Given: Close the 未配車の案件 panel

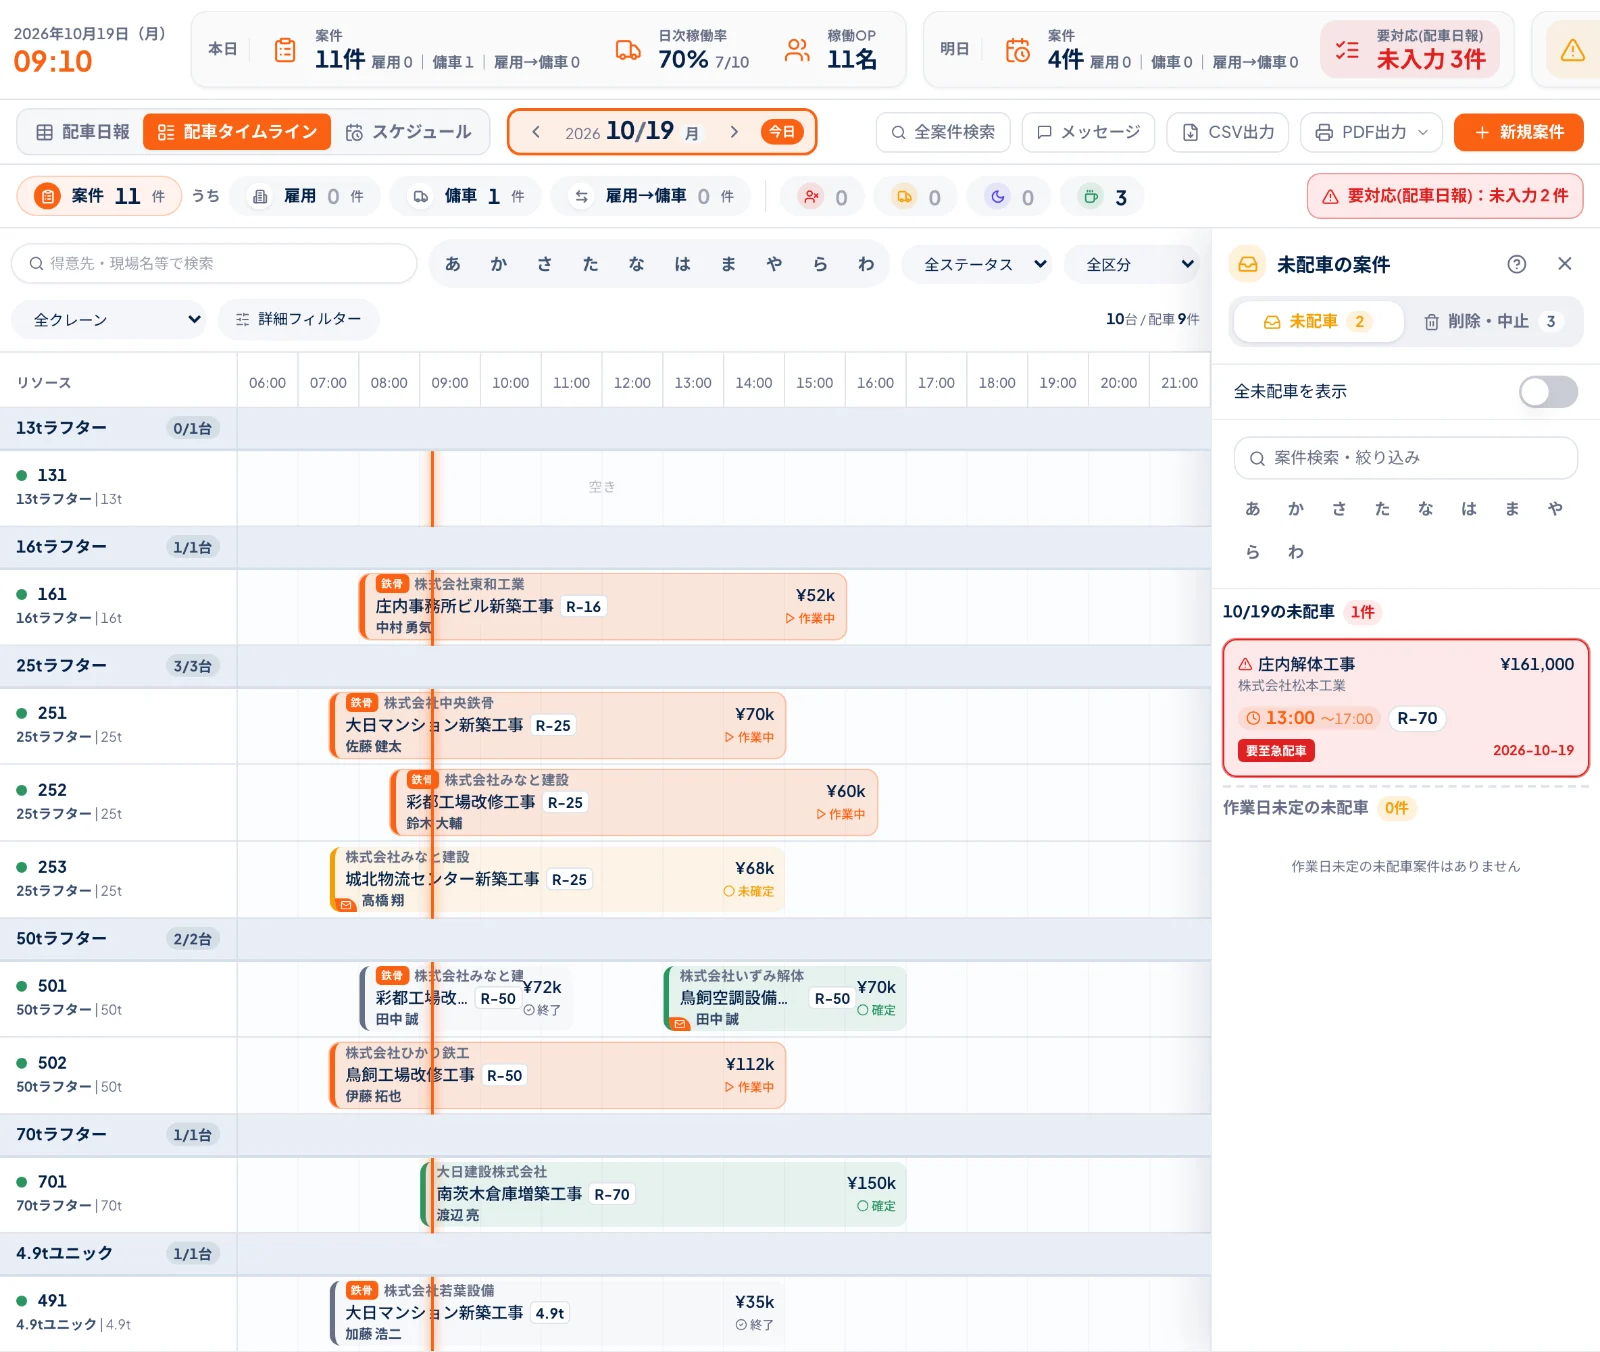Looking at the screenshot, I should point(1565,264).
